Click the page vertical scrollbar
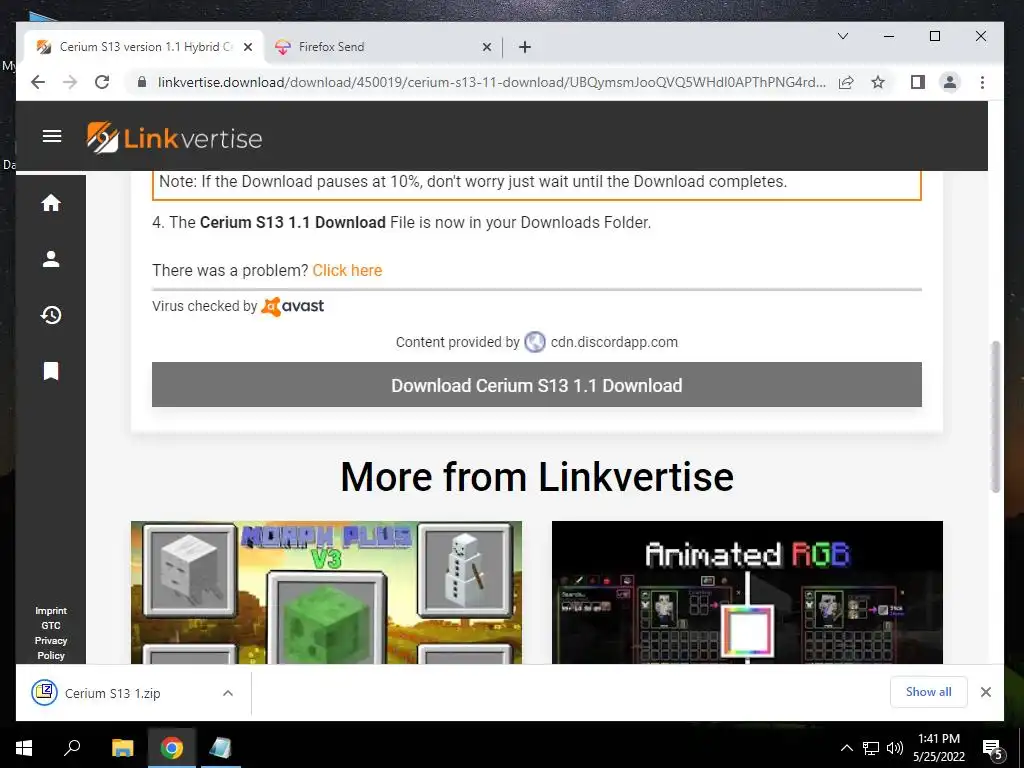The width and height of the screenshot is (1024, 768). point(995,417)
